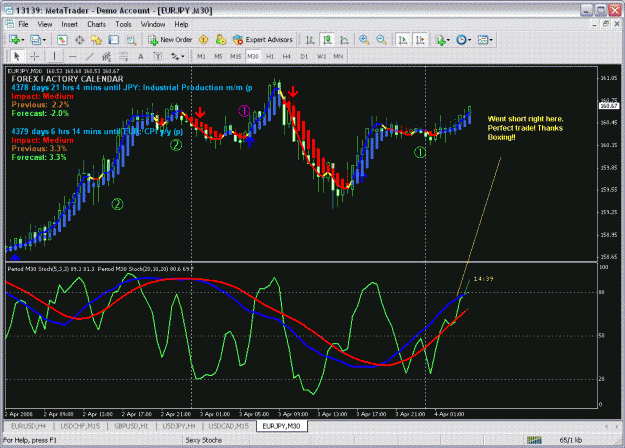Open the Tools menu

(x=123, y=24)
